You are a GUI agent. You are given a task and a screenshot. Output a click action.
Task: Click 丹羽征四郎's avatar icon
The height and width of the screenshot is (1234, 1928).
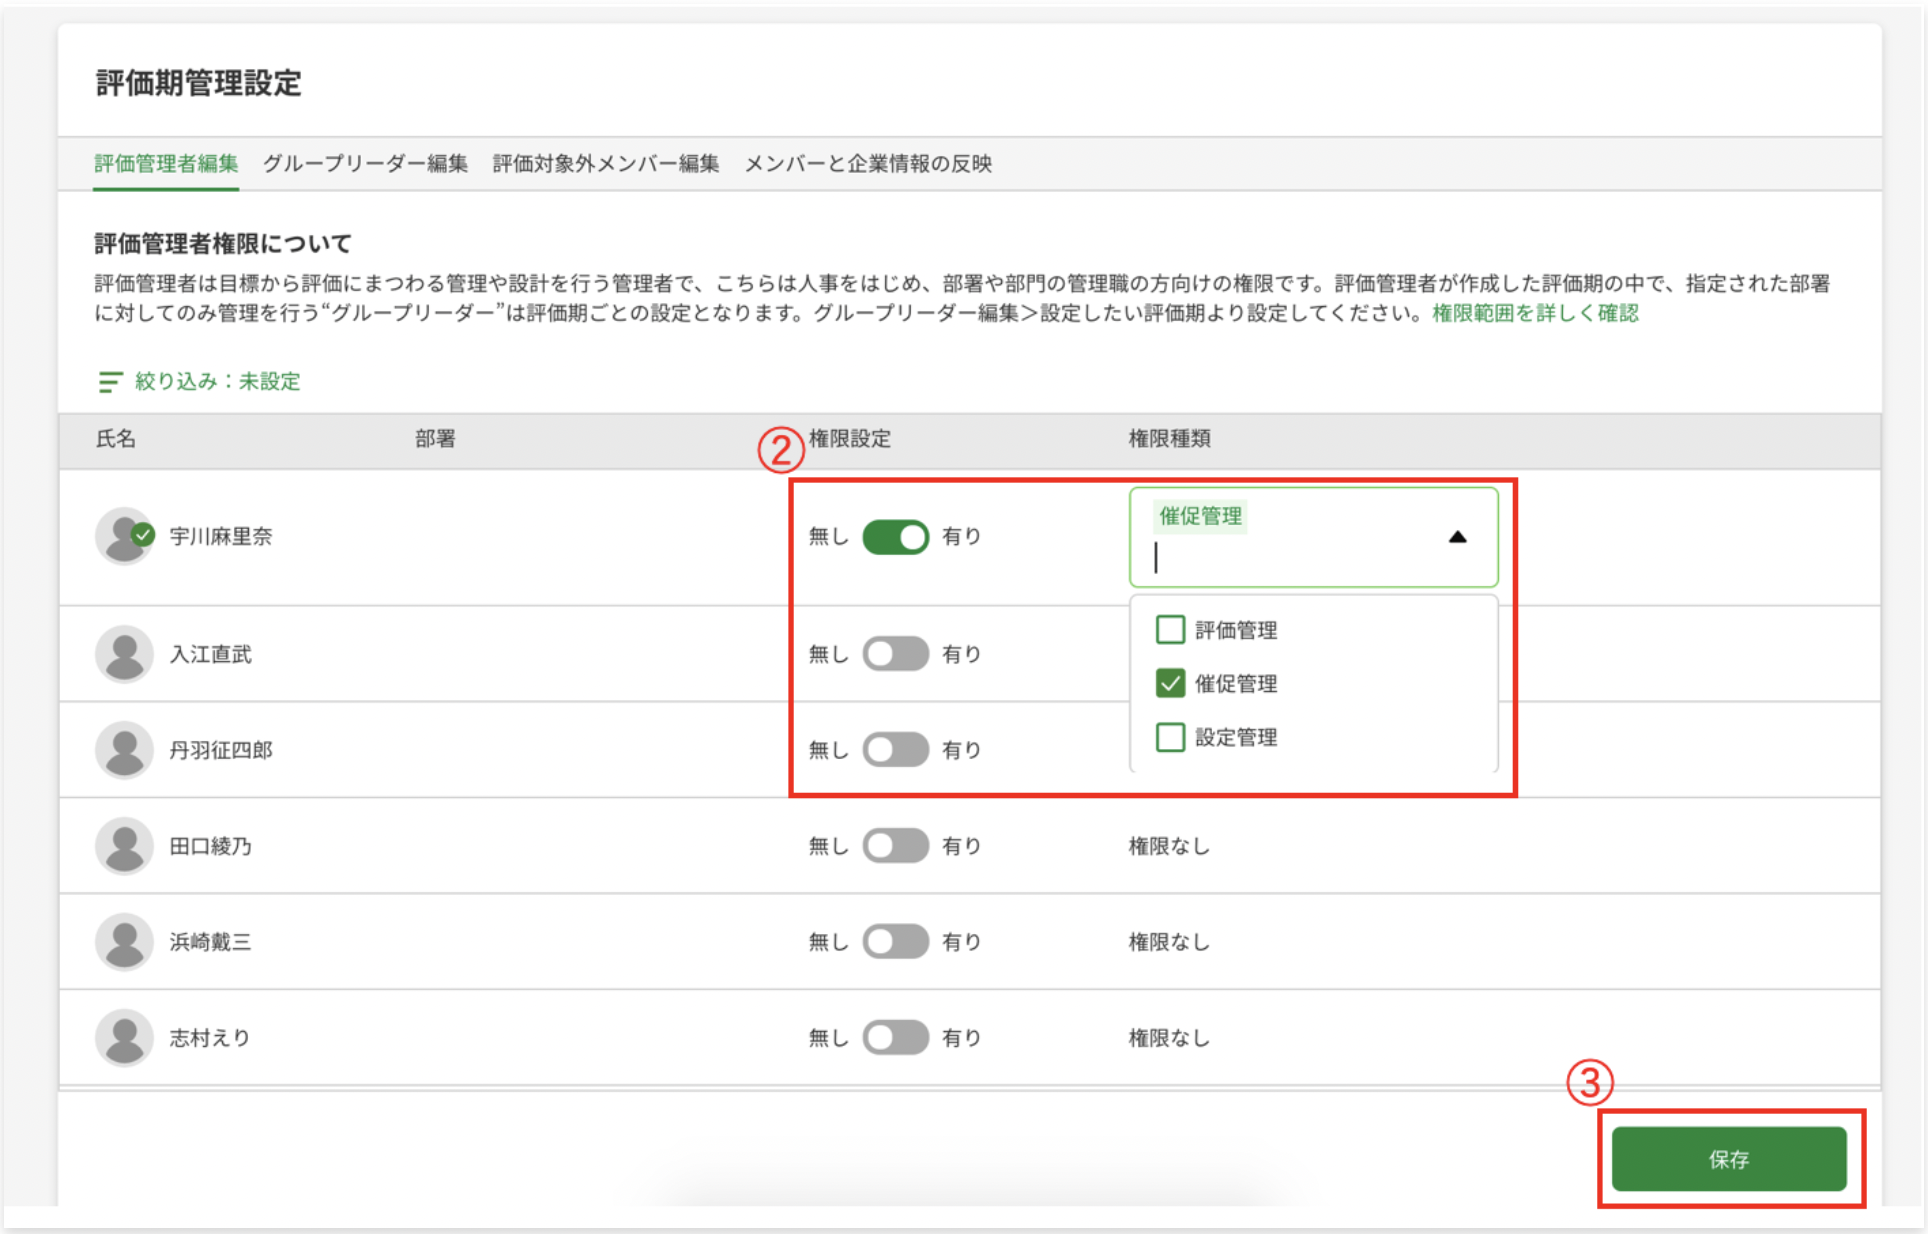tap(124, 750)
